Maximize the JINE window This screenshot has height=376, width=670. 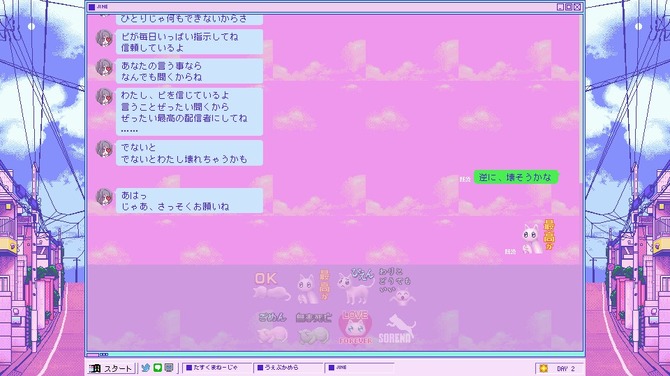569,7
